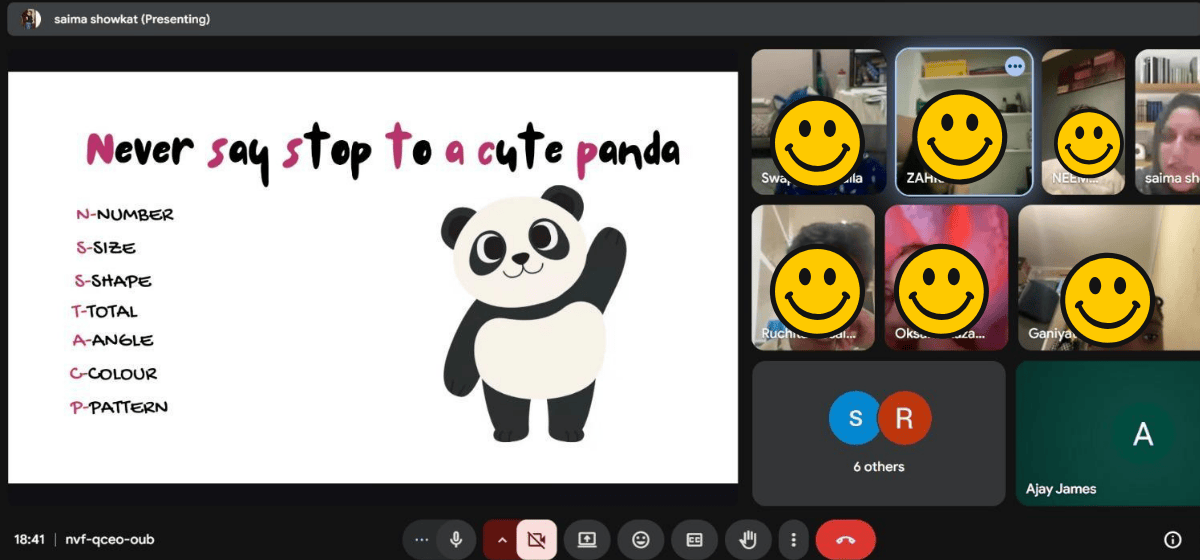The width and height of the screenshot is (1200, 560).
Task: Click the shared panda presentation slide
Action: click(x=372, y=277)
